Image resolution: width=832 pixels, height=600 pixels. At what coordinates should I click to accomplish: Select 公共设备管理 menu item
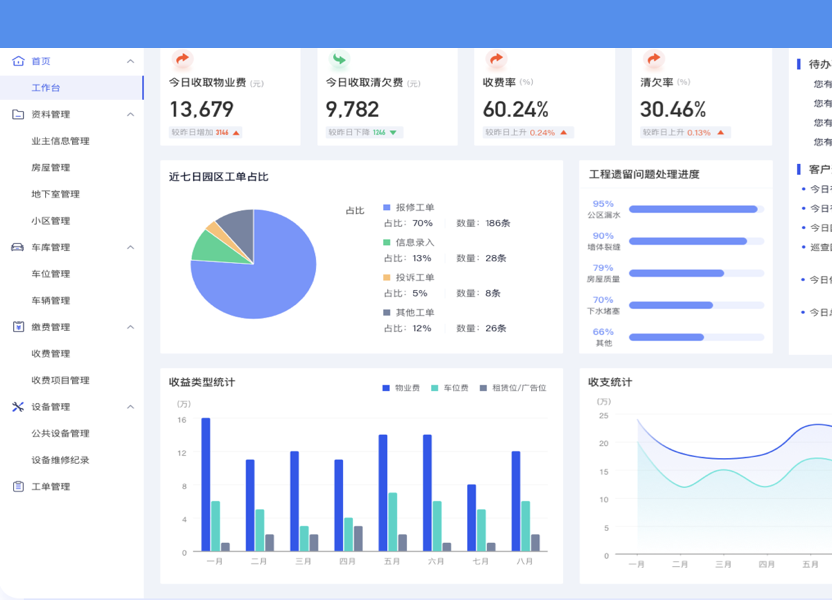tap(60, 433)
